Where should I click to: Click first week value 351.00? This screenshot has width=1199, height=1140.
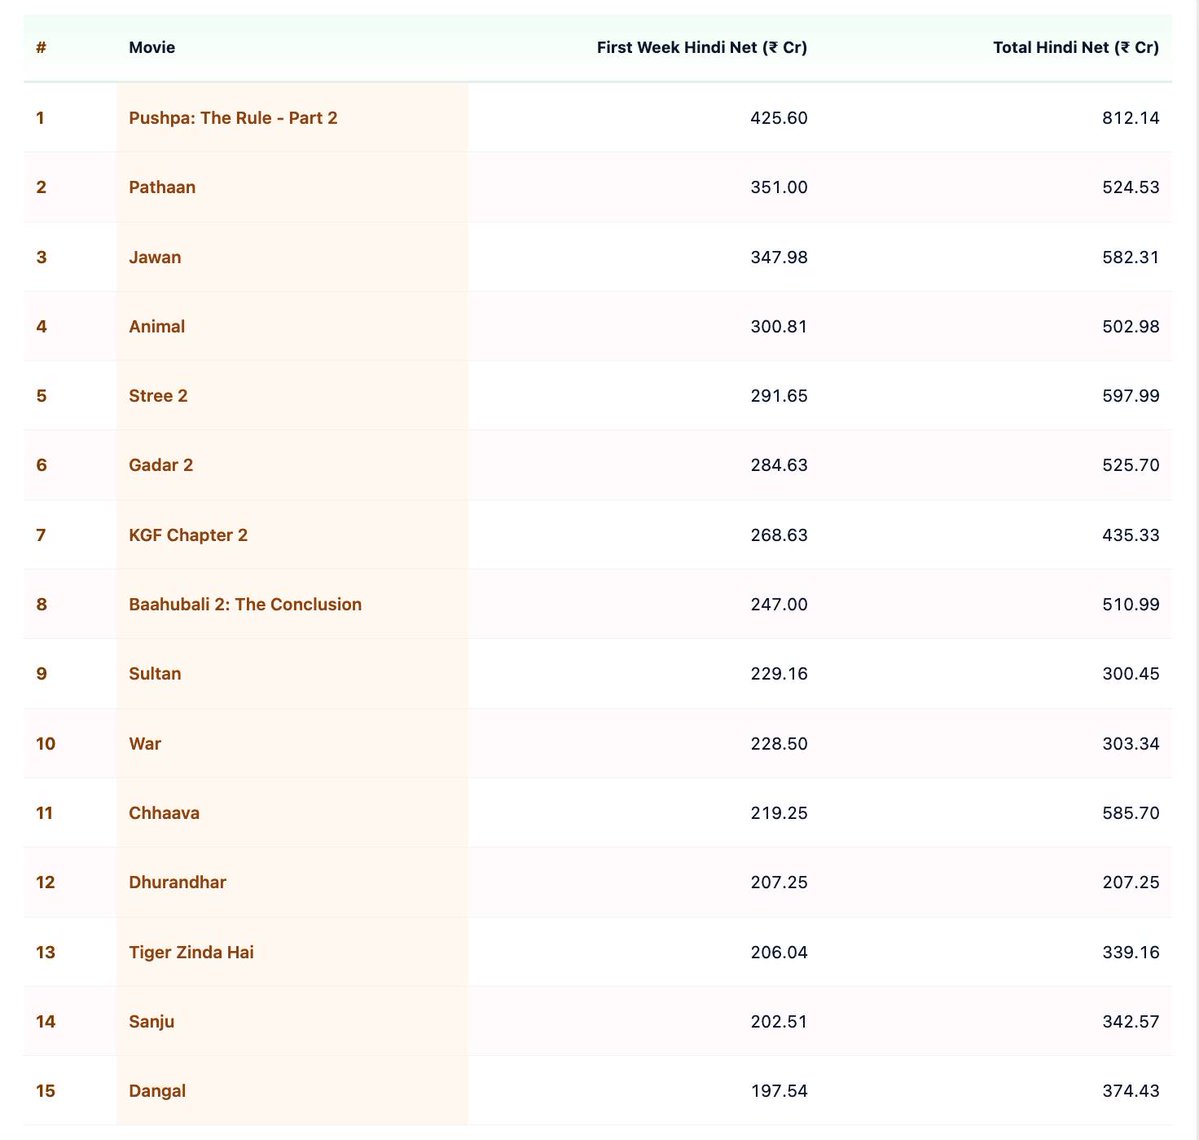778,187
